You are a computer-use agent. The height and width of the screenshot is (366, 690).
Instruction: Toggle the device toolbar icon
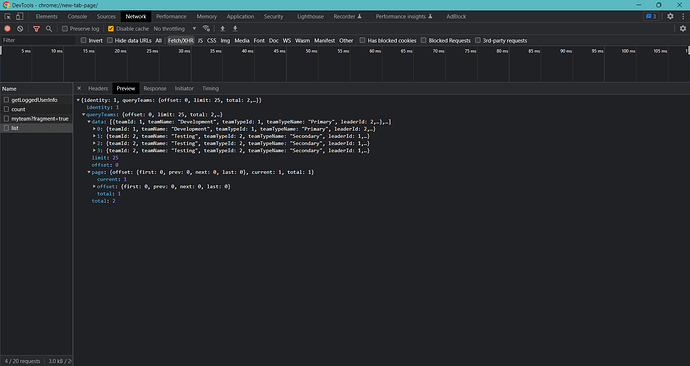[x=19, y=16]
